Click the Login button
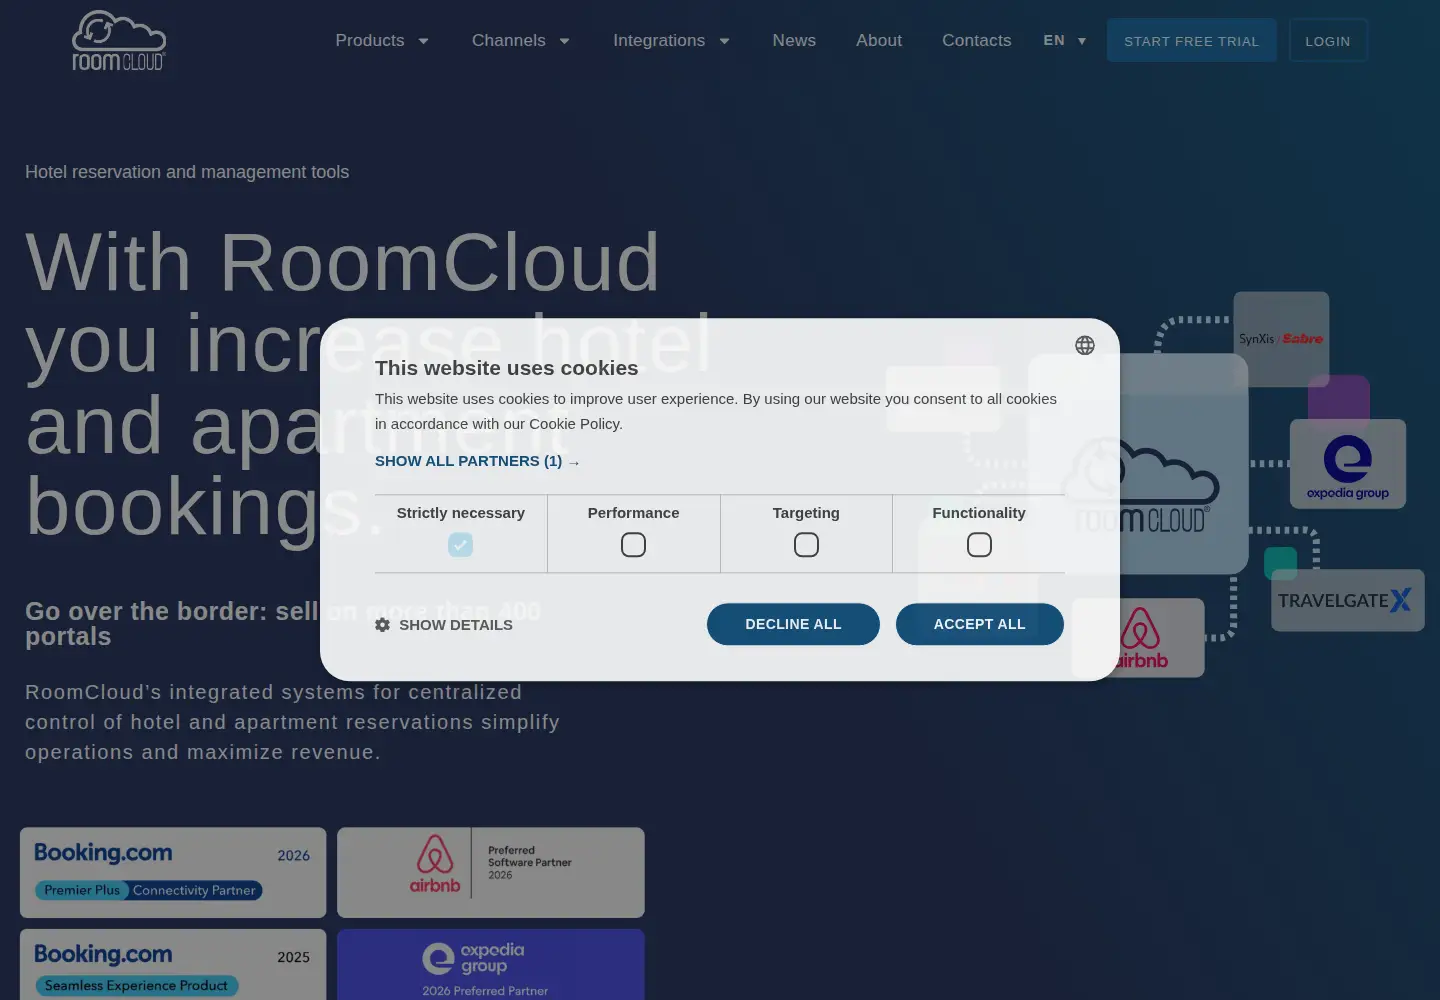The width and height of the screenshot is (1440, 1000). [x=1328, y=40]
